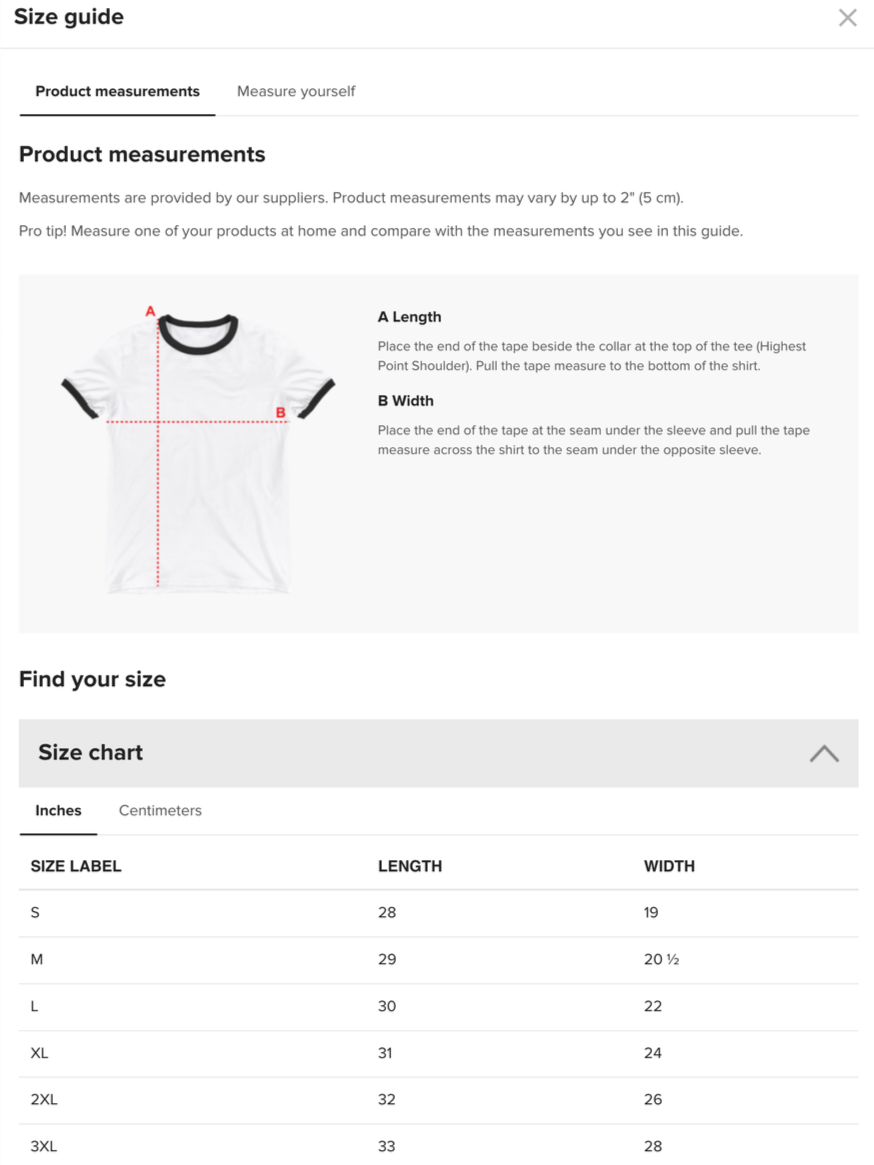Click the red B width marker
The width and height of the screenshot is (874, 1165).
coord(280,412)
